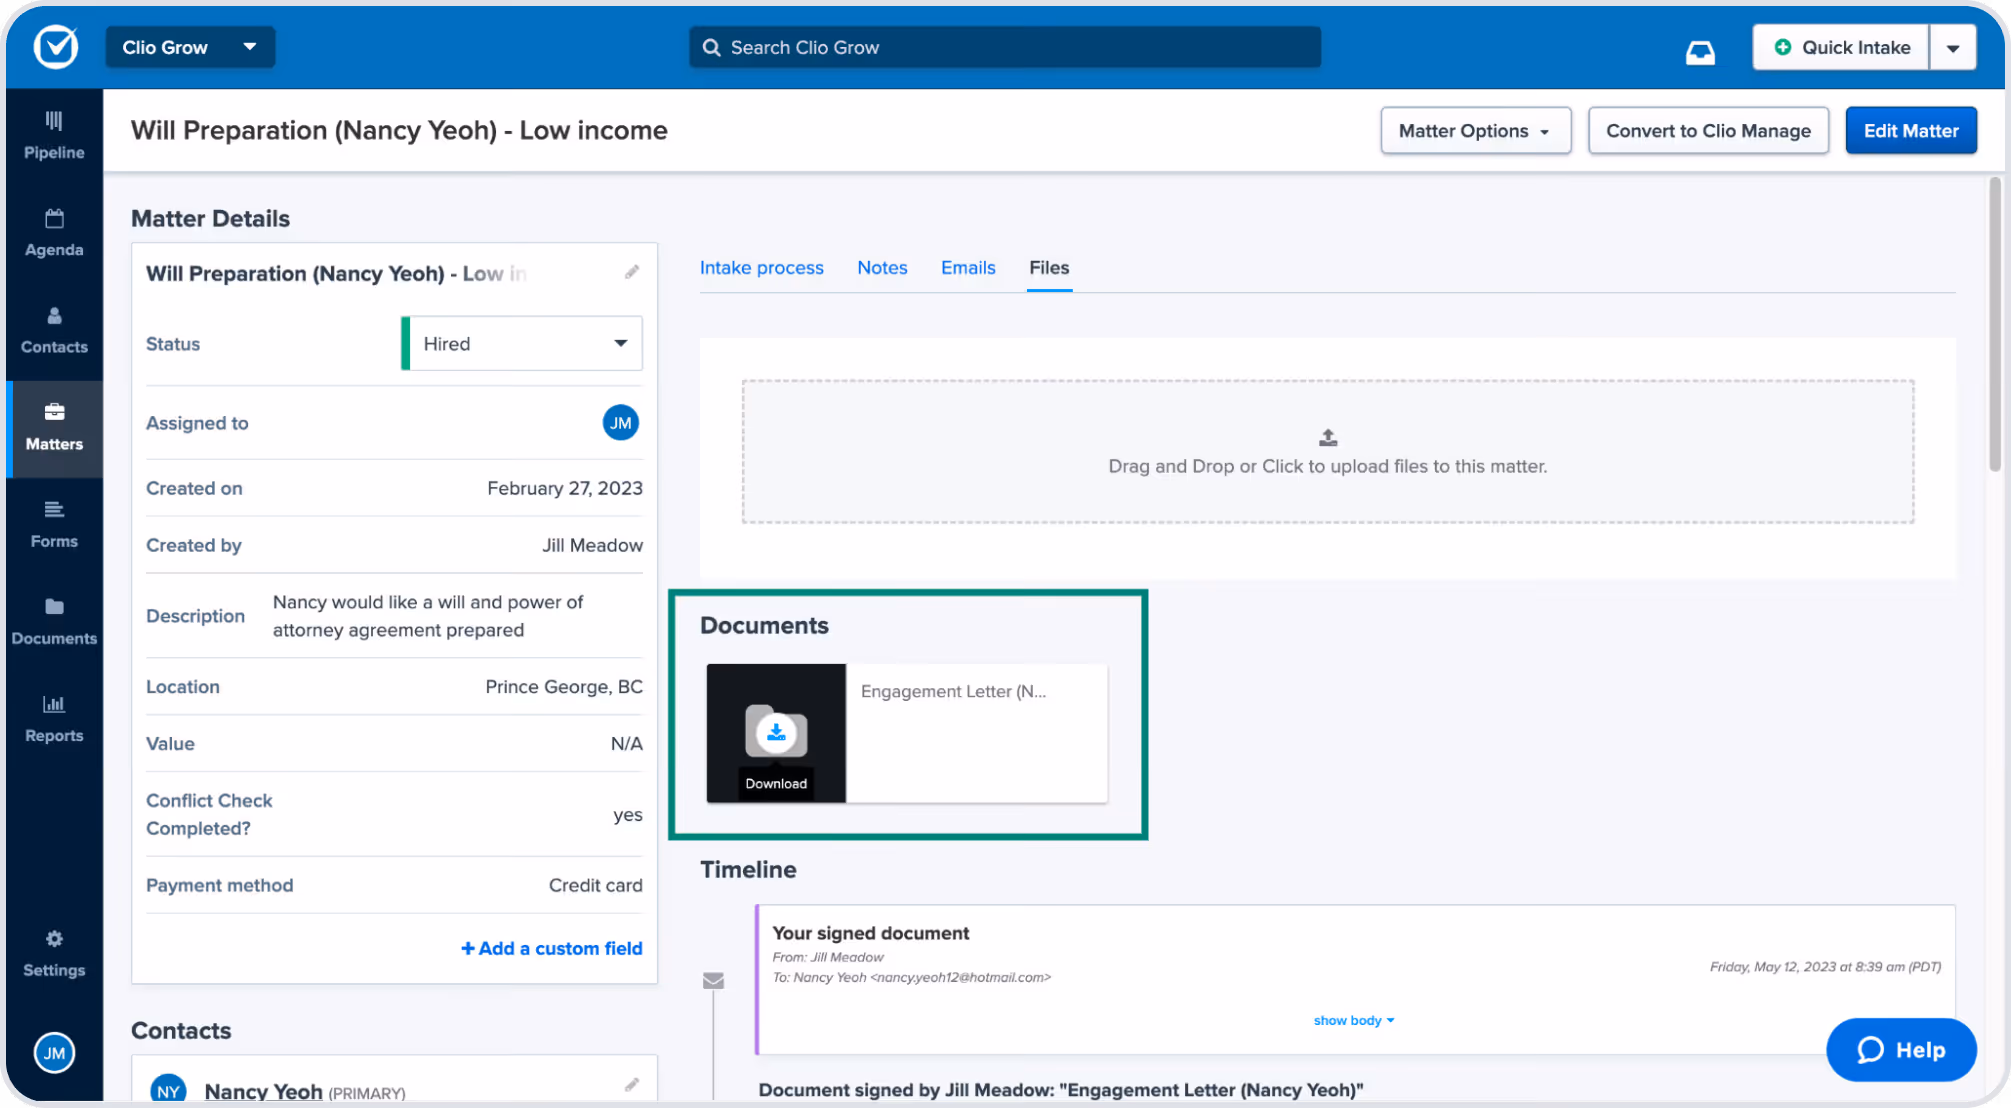Click the Credit card payment method value
Viewport: 2011px width, 1108px height.
596,885
